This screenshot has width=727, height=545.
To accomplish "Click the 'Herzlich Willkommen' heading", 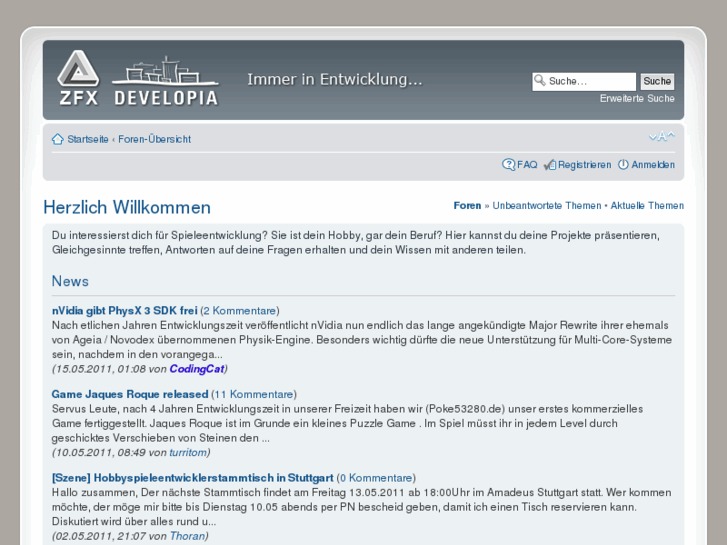I will (x=127, y=207).
